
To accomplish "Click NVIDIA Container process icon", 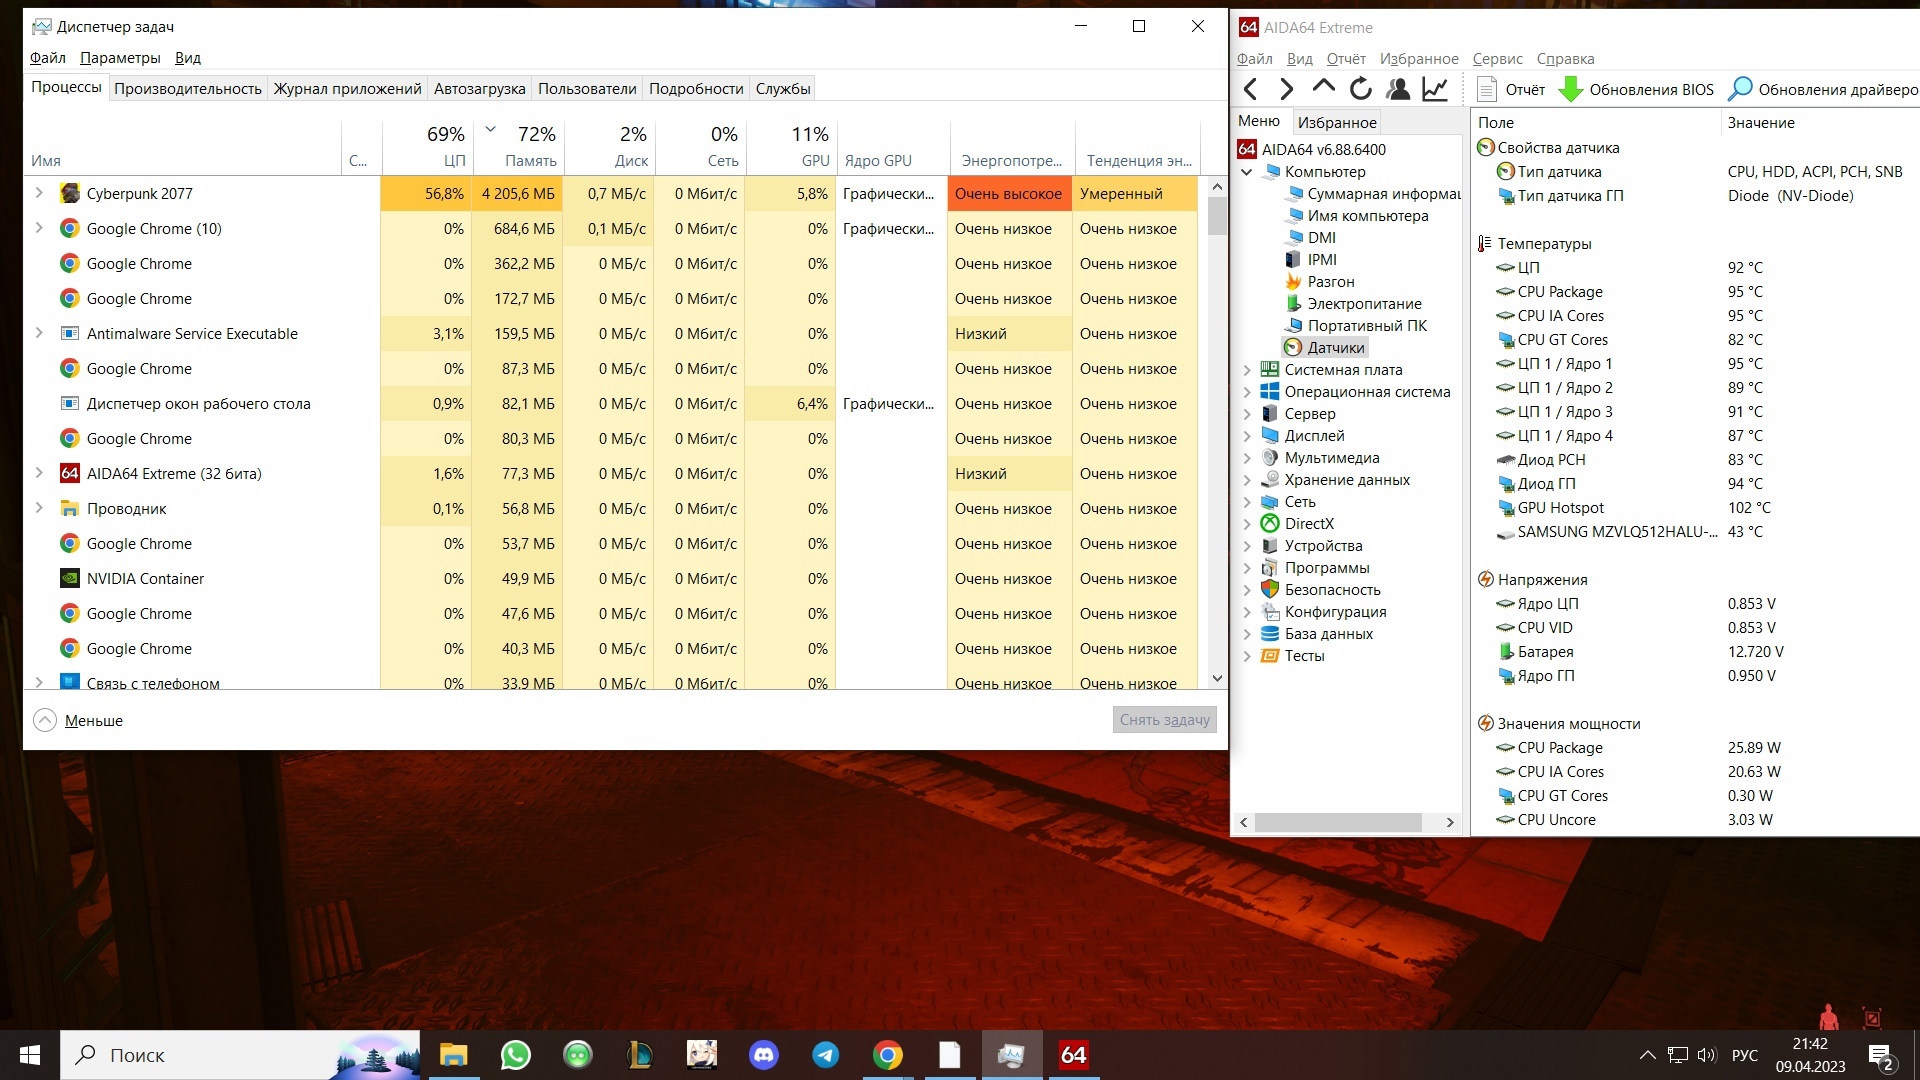I will (70, 578).
